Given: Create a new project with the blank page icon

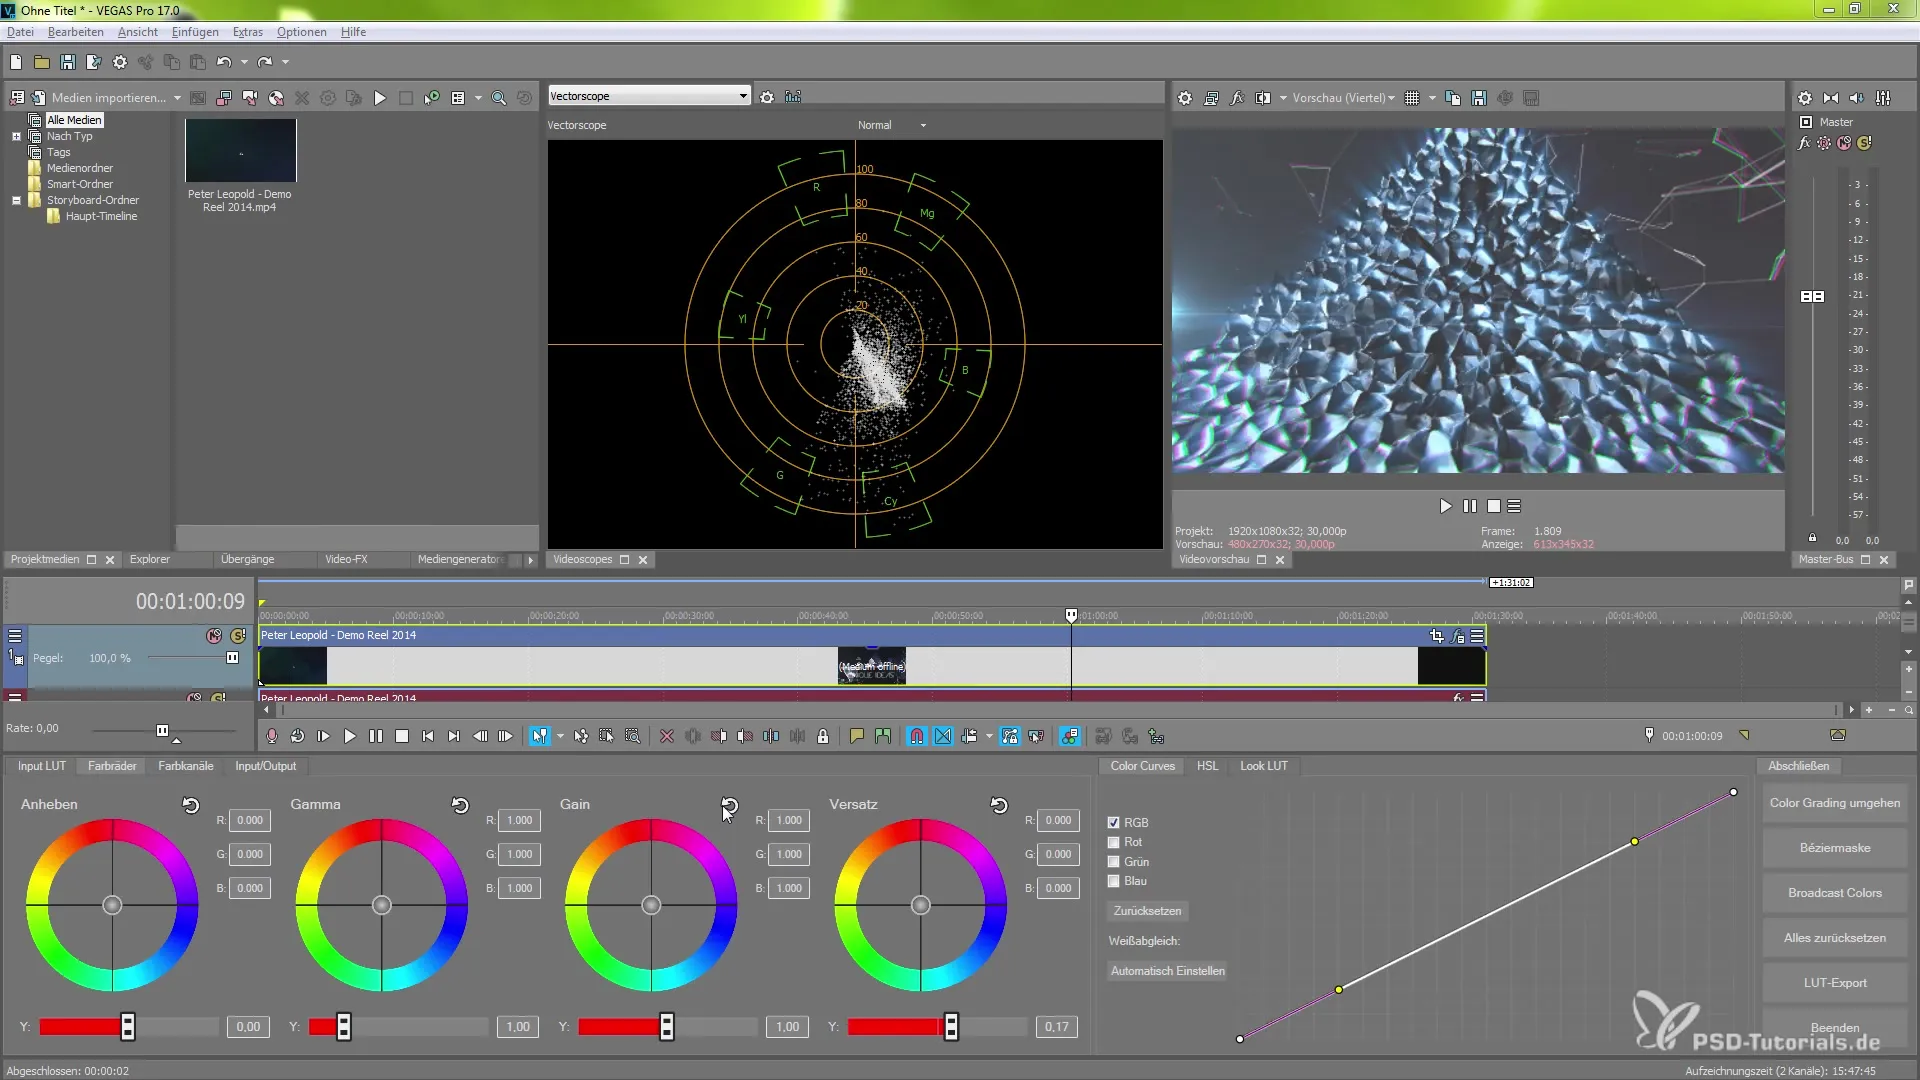Looking at the screenshot, I should pos(16,62).
